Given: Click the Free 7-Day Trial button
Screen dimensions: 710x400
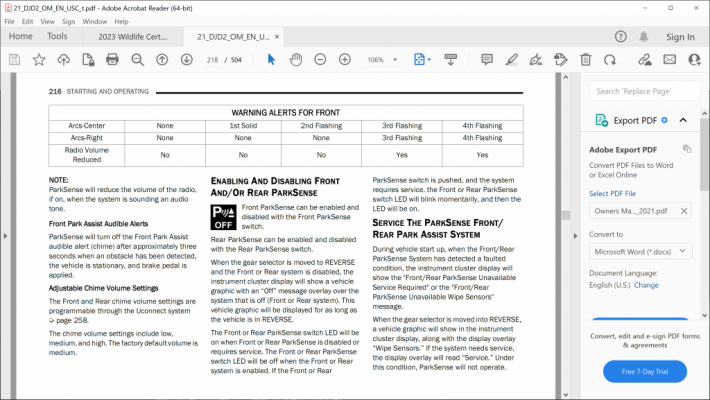Looking at the screenshot, I should click(645, 371).
